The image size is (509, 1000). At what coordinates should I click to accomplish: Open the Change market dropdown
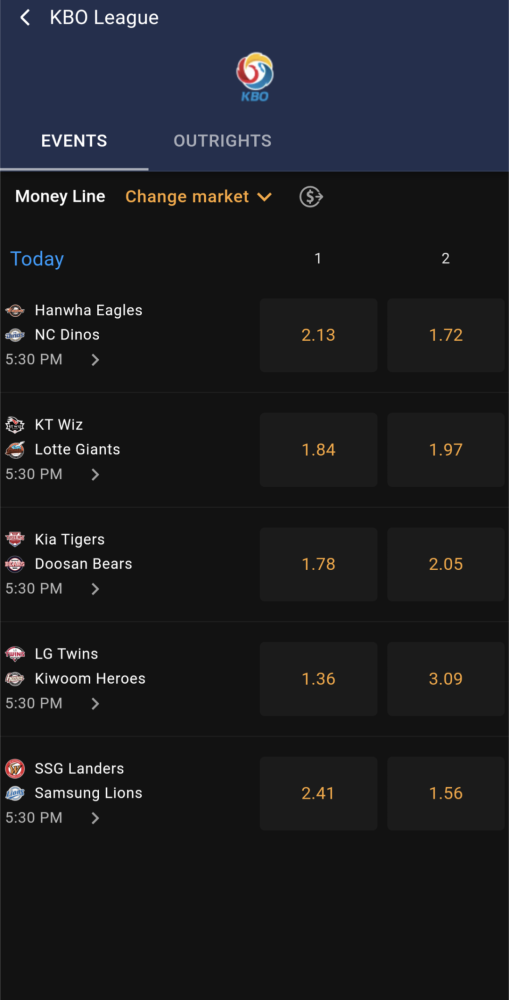point(199,197)
